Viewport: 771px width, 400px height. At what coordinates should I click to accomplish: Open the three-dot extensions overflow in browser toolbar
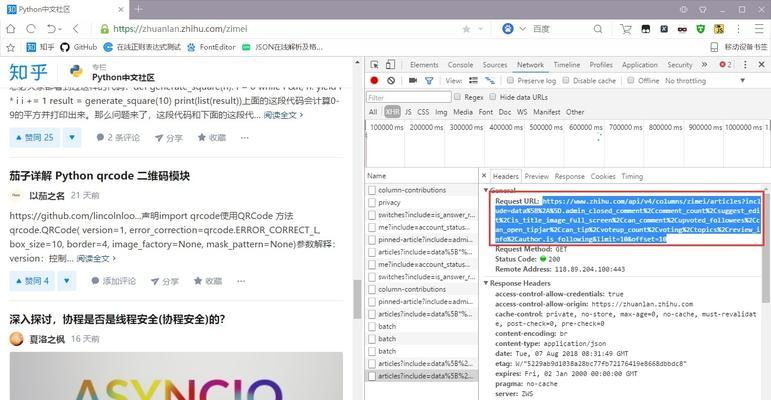tap(738, 29)
